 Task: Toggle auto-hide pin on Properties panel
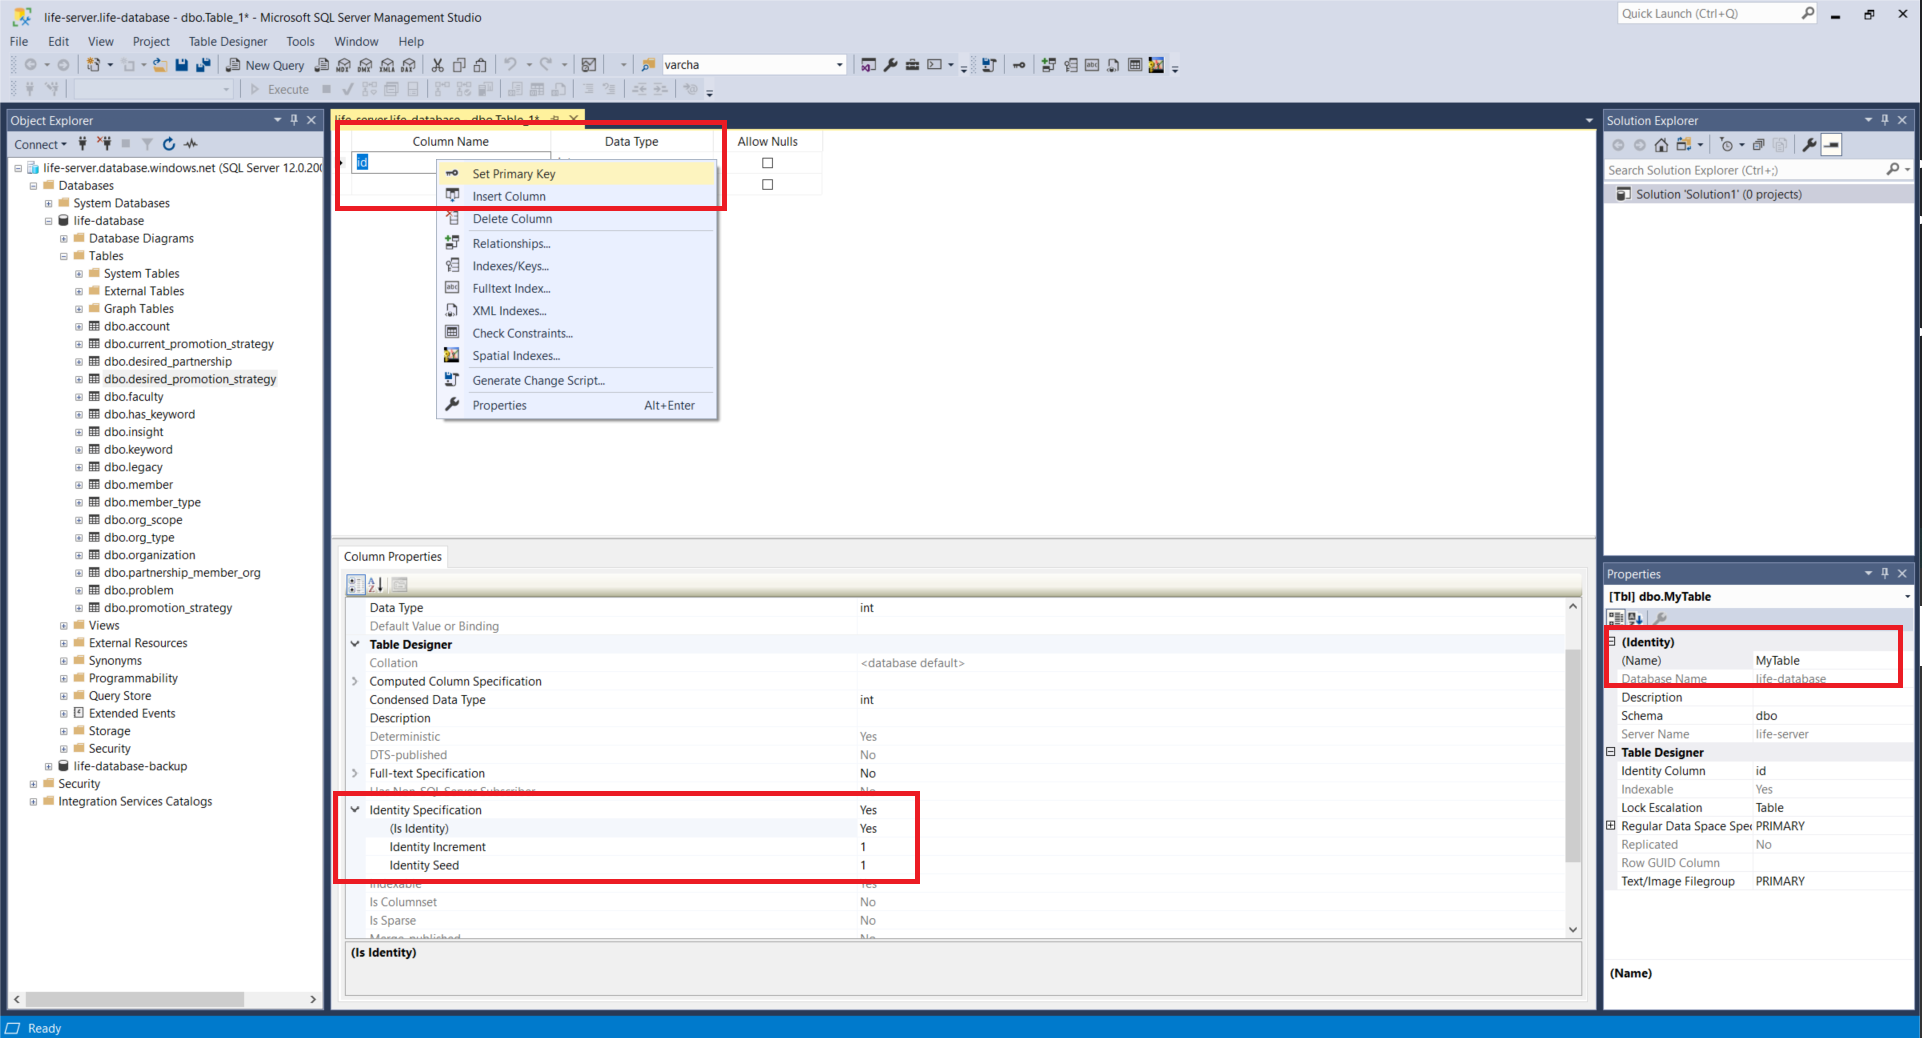click(1885, 574)
